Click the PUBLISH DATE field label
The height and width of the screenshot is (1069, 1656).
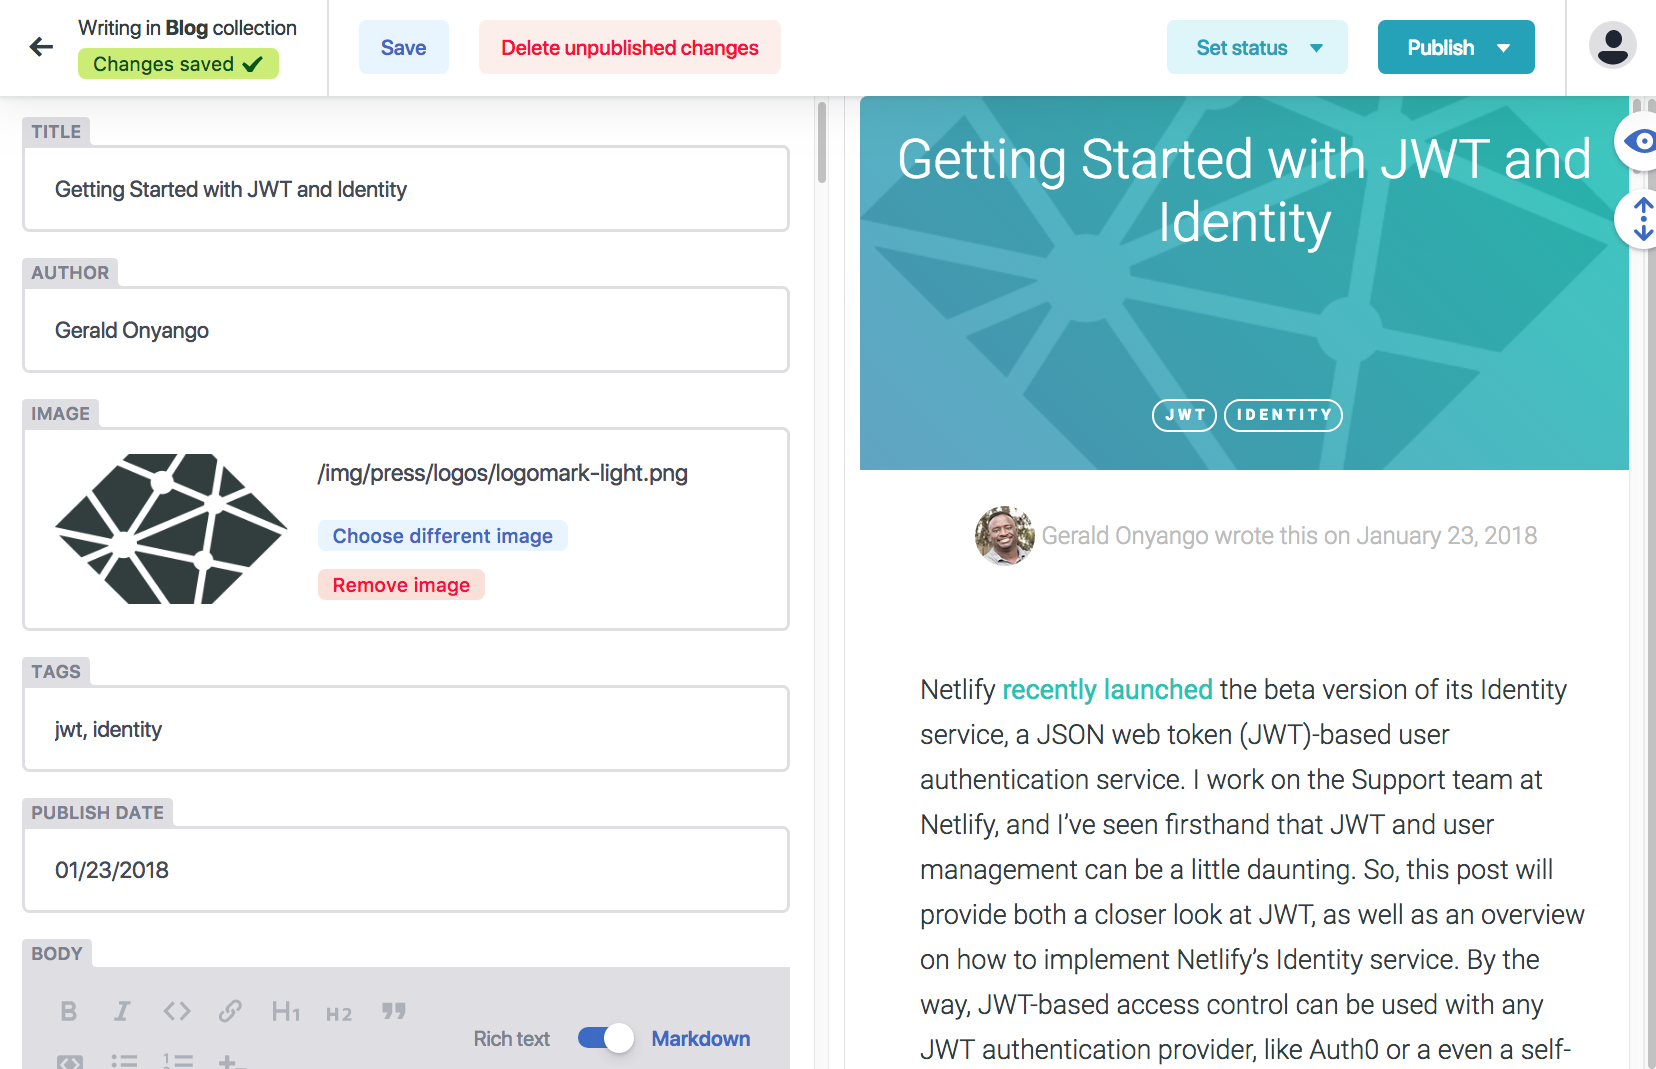coord(98,812)
